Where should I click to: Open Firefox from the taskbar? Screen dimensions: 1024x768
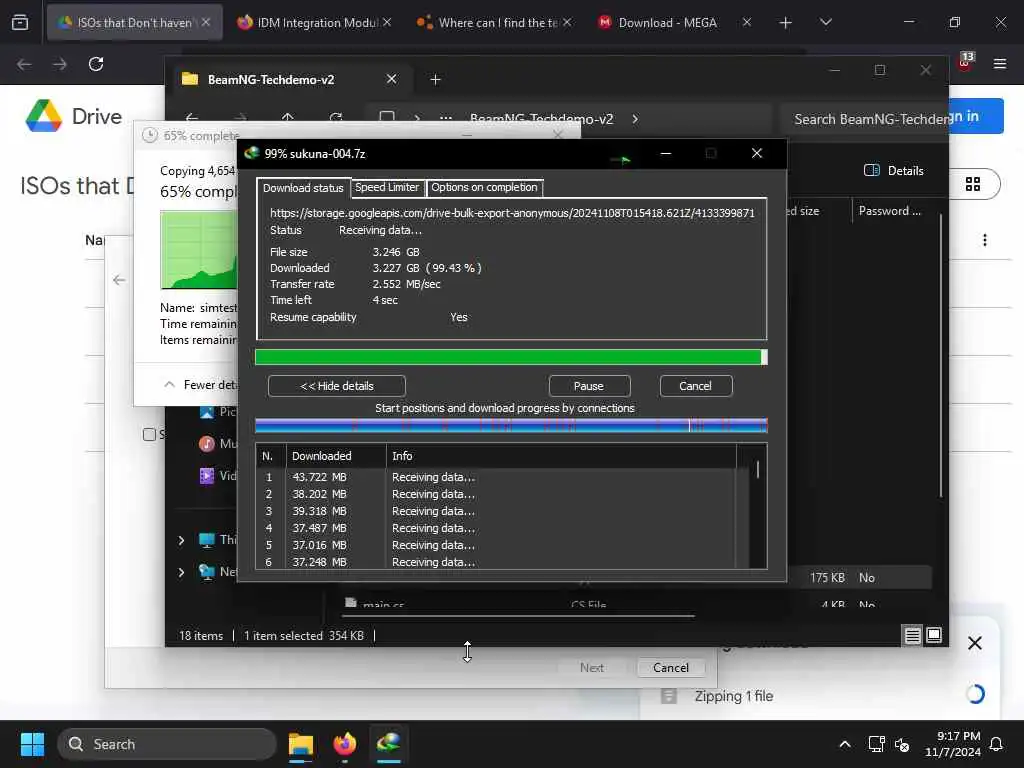point(345,744)
